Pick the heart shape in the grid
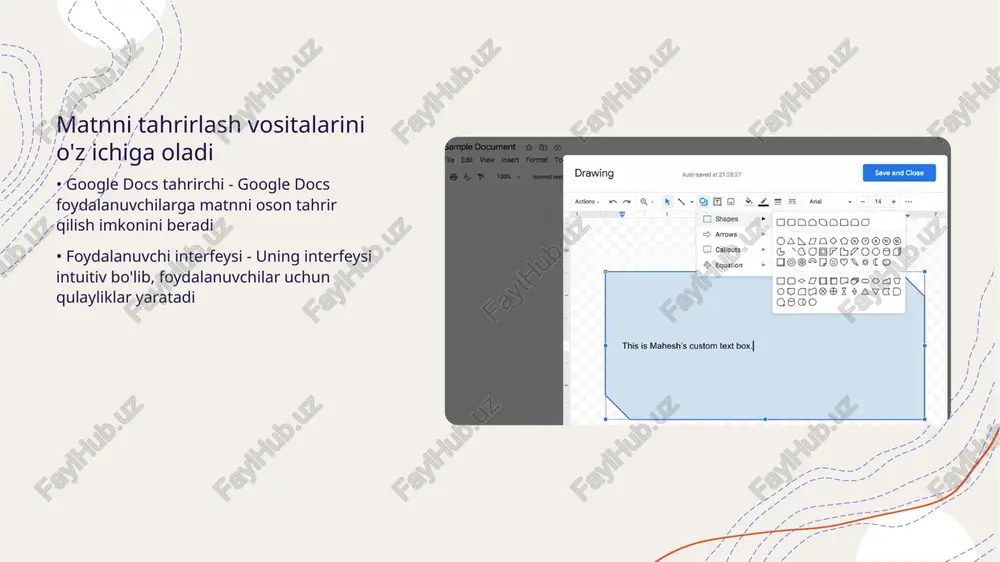The height and width of the screenshot is (562, 1000). pyautogui.click(x=844, y=262)
